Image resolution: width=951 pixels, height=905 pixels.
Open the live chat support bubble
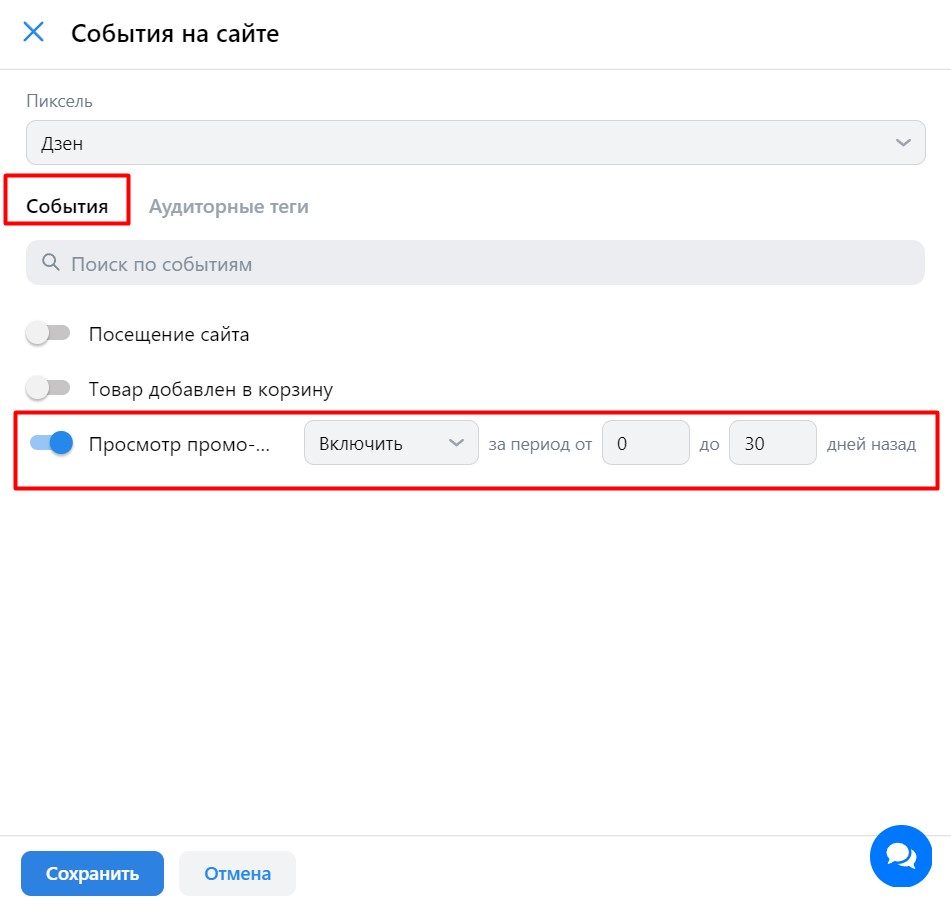900,855
